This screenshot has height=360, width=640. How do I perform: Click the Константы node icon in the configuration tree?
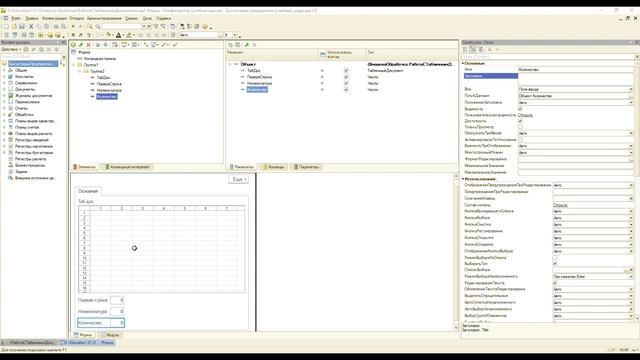click(x=11, y=77)
